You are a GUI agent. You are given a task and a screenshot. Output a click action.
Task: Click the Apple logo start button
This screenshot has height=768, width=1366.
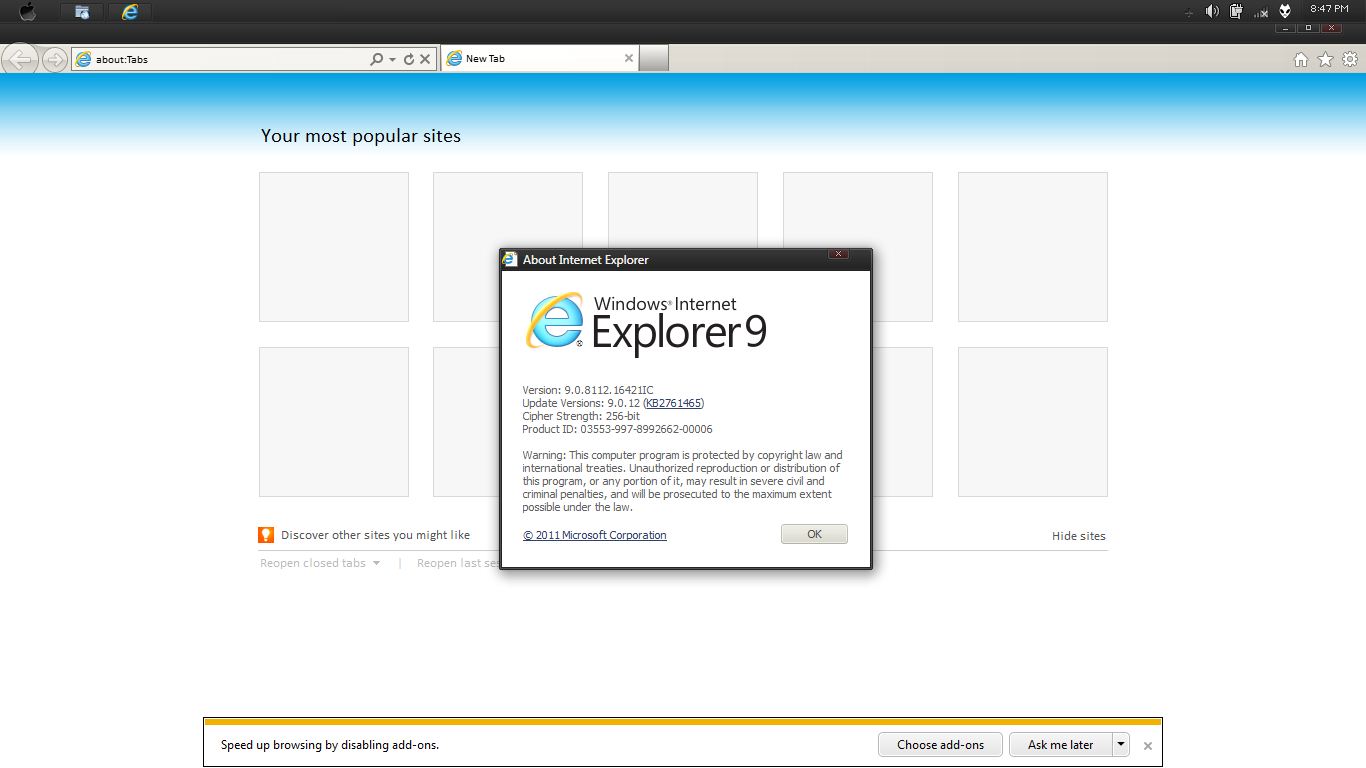tap(27, 12)
